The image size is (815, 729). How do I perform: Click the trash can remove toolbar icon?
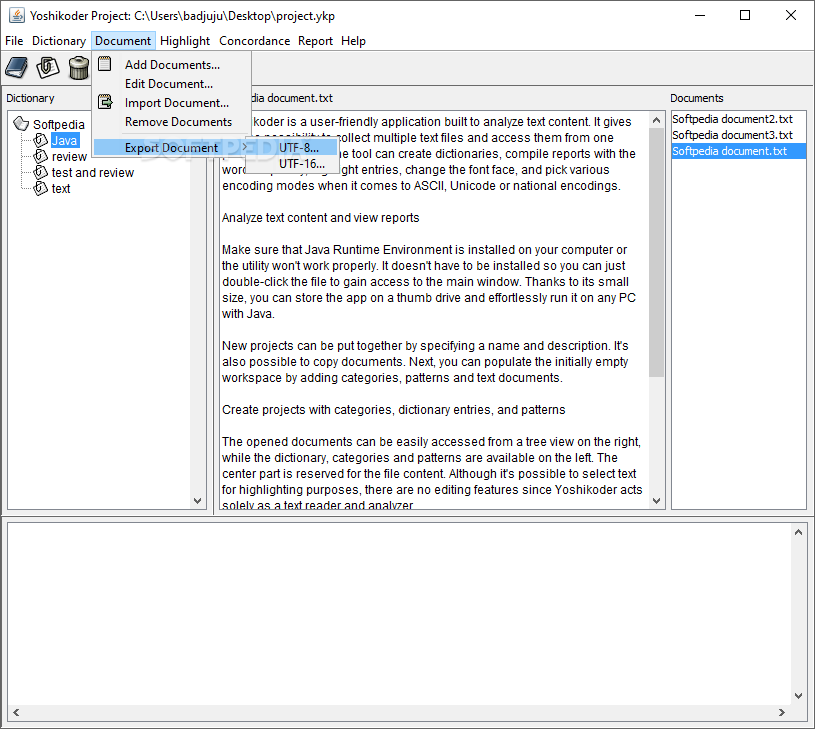click(78, 68)
